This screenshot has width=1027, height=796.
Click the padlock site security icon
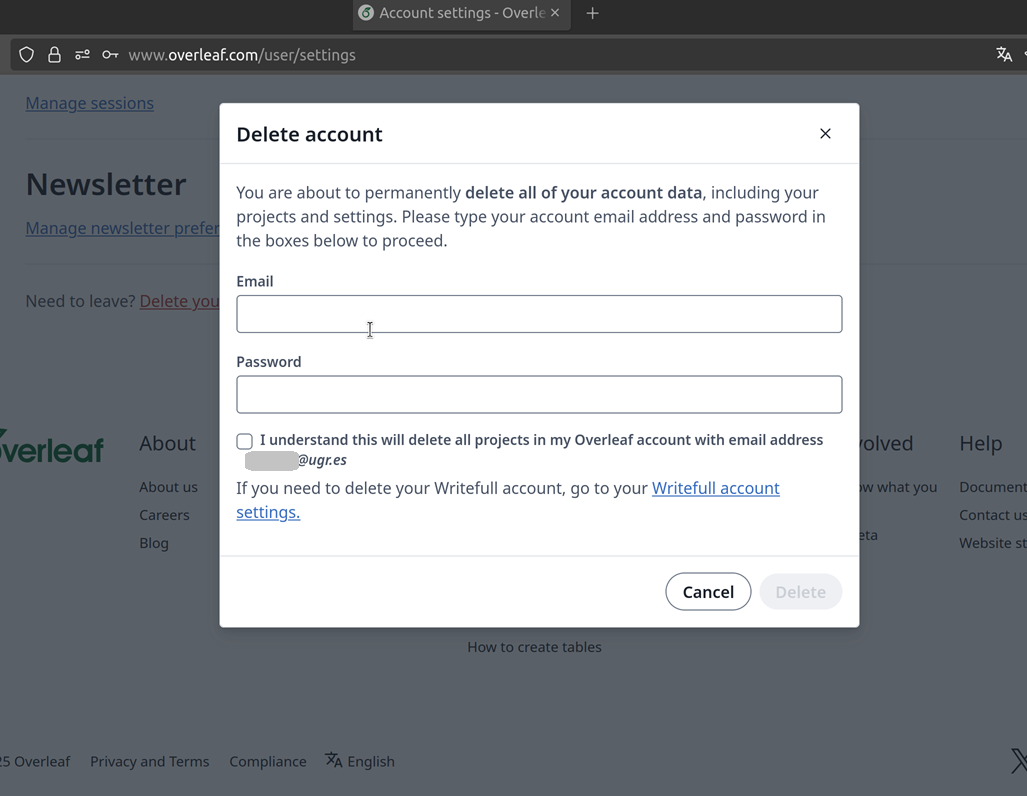point(55,55)
